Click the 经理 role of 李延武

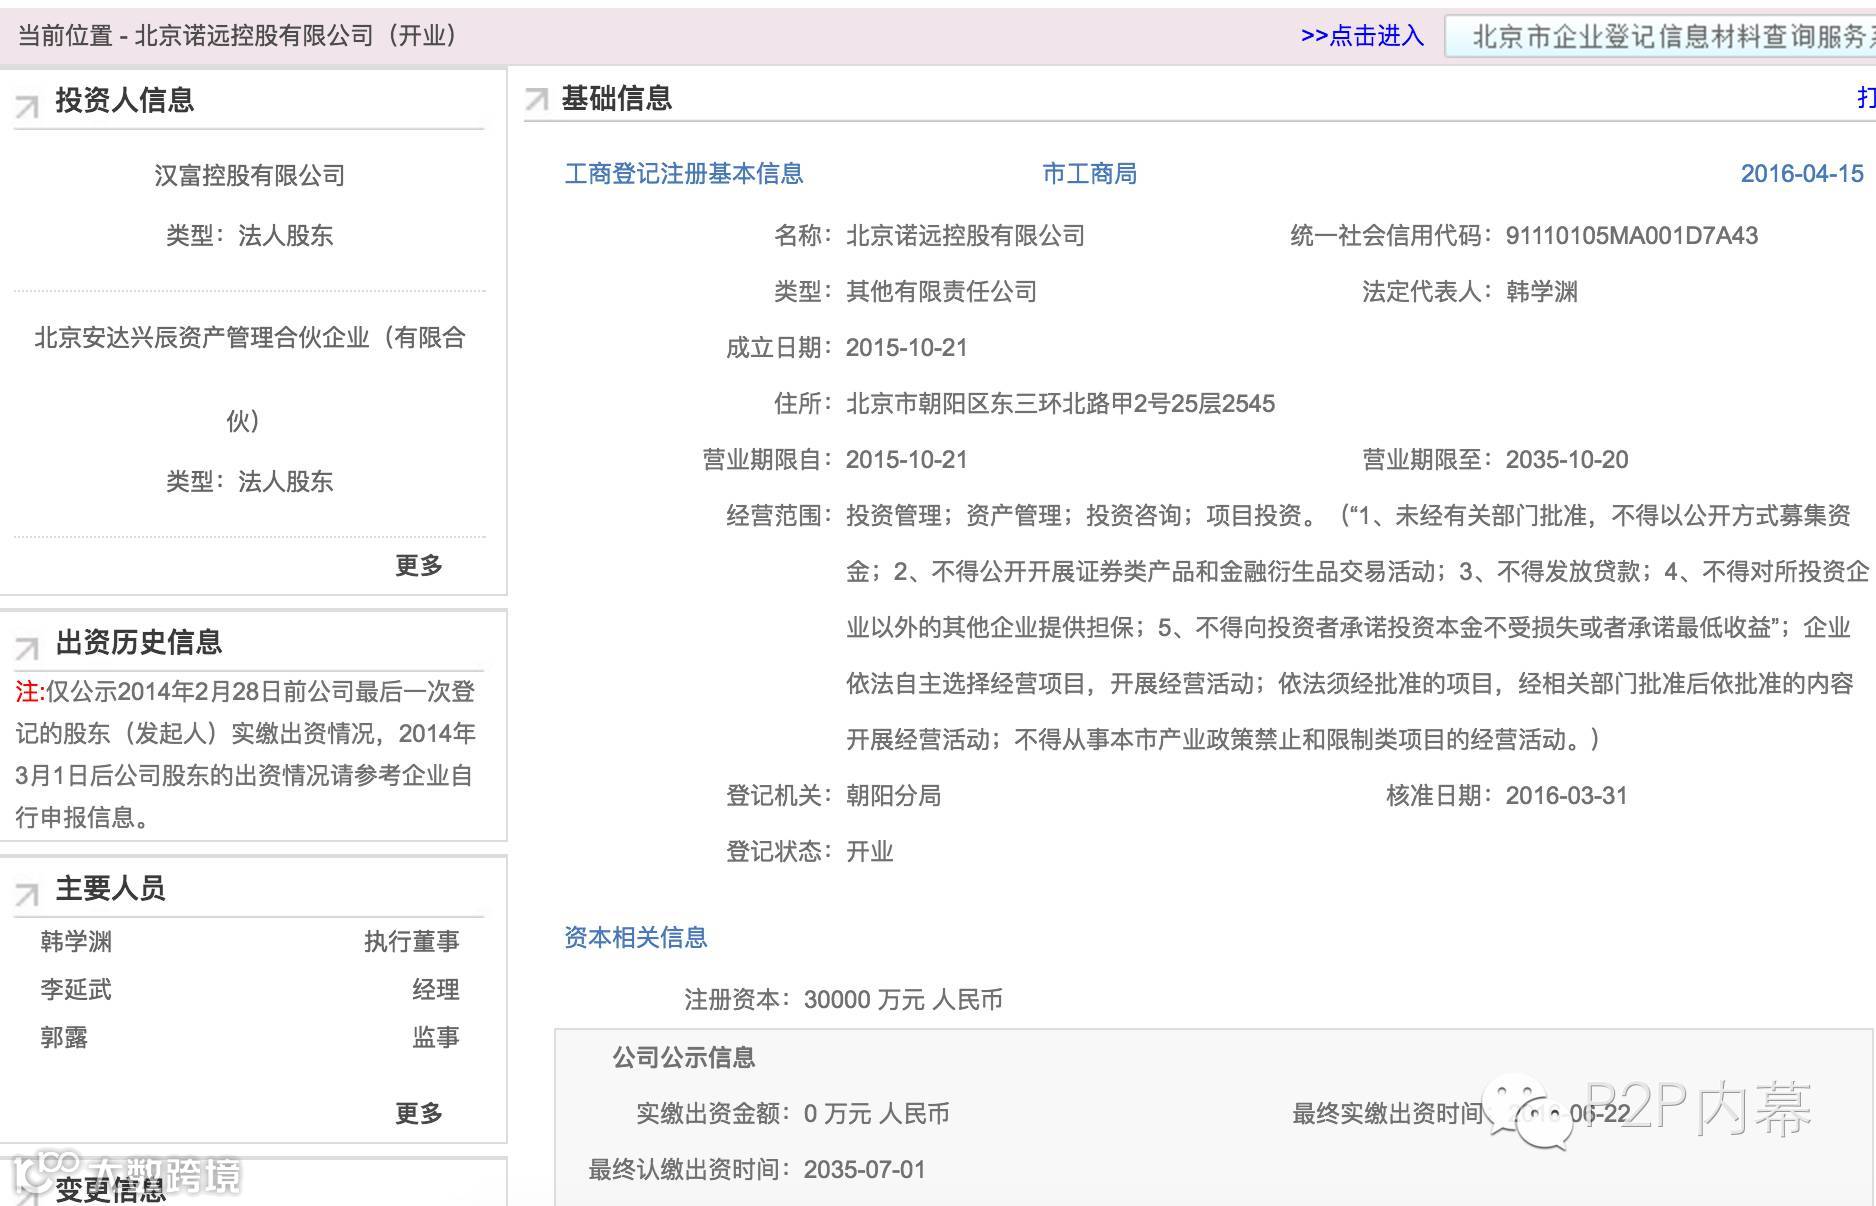pos(436,990)
